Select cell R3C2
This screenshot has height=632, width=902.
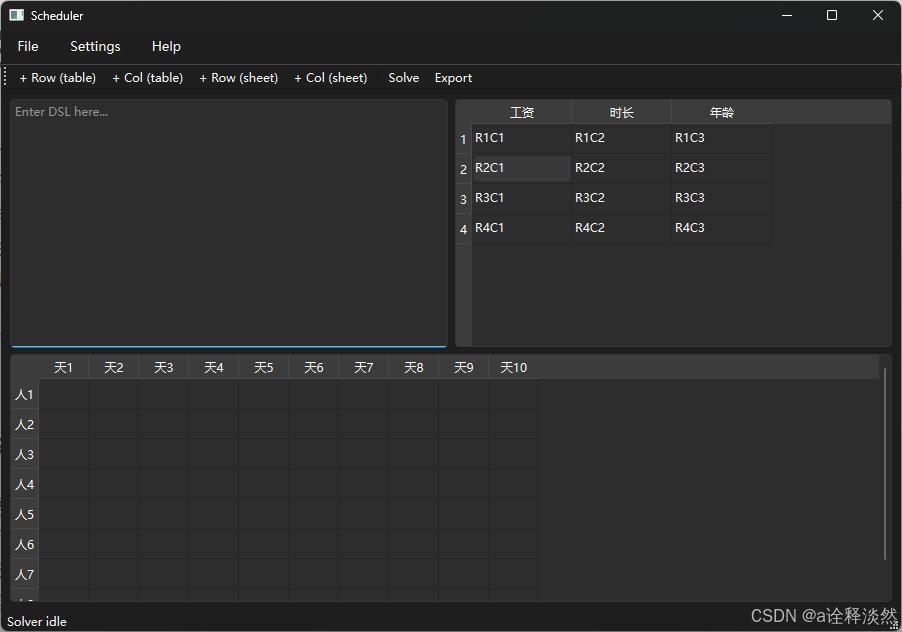pos(621,198)
